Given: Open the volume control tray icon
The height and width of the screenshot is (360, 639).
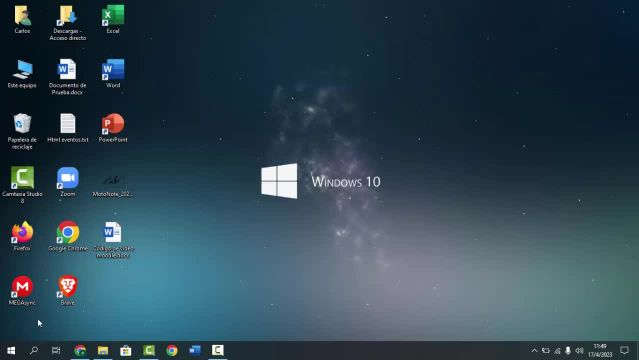Looking at the screenshot, I should 579,351.
